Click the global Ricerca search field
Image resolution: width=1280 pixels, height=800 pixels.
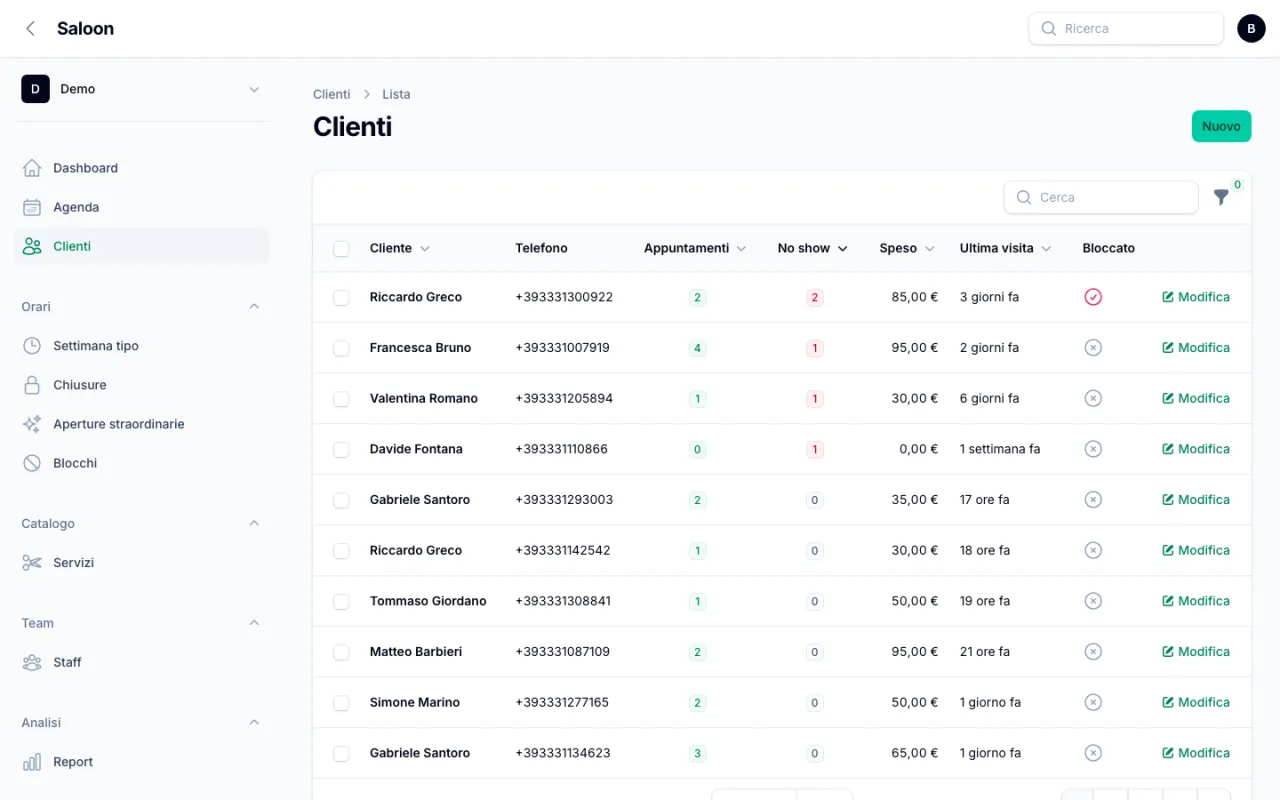click(1126, 29)
